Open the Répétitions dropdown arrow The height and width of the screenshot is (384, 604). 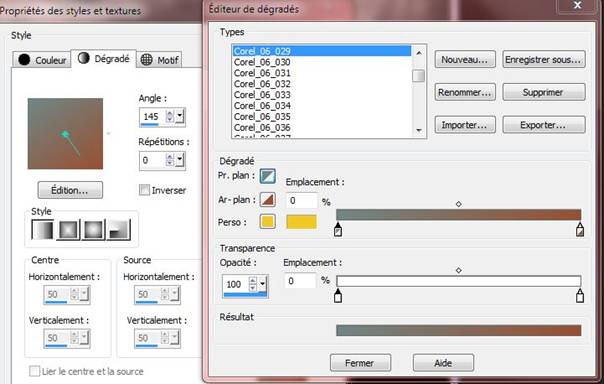(x=180, y=160)
